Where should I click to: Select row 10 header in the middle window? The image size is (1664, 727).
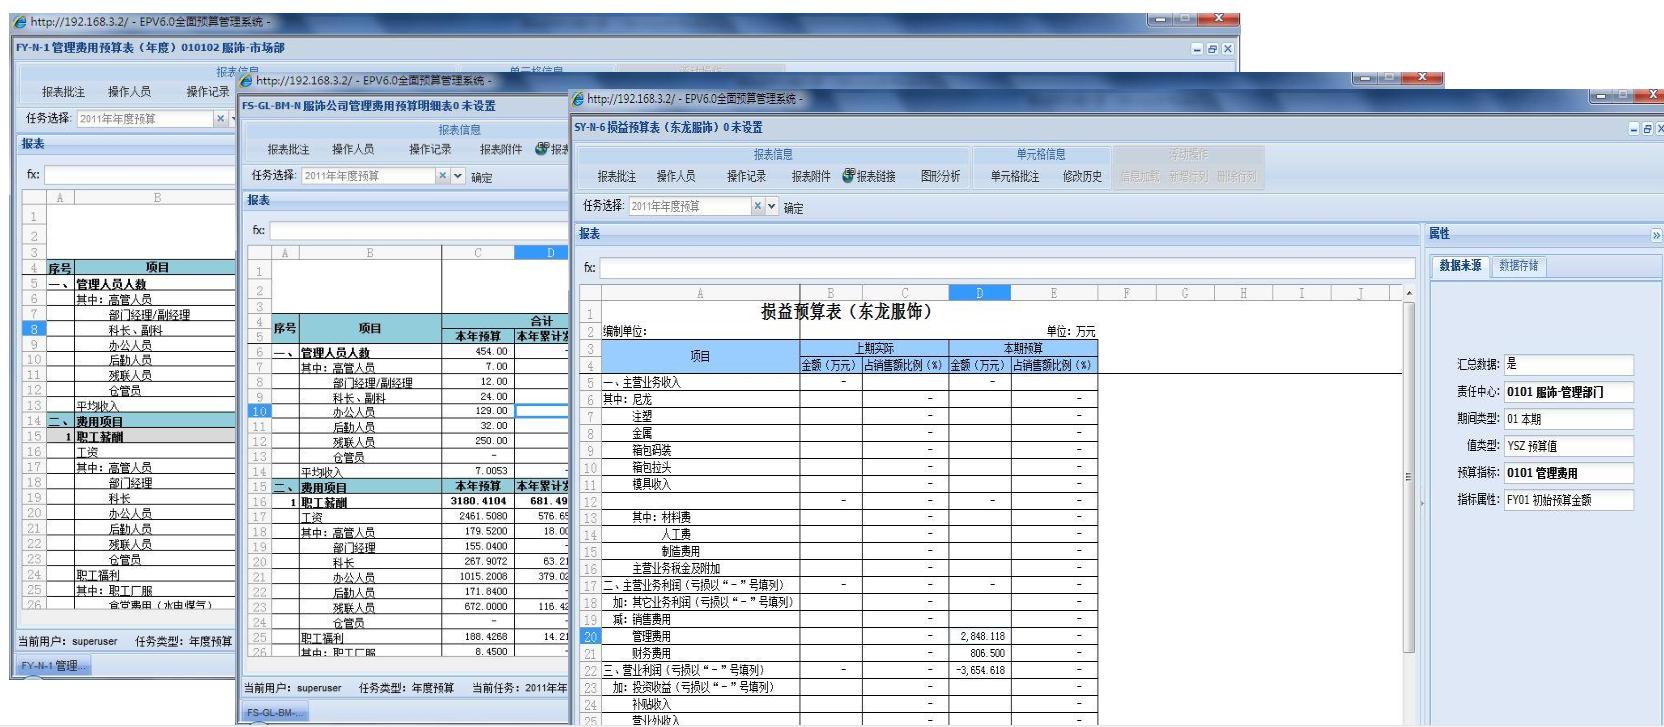(x=259, y=411)
